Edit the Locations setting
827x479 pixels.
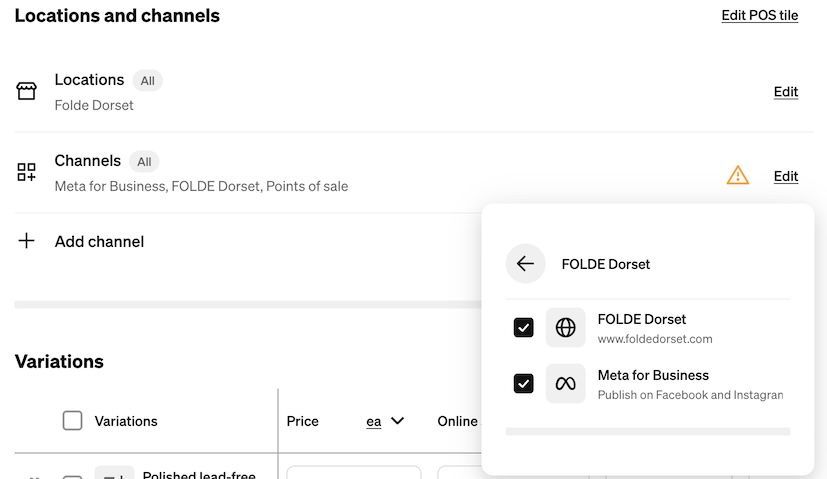(x=786, y=92)
